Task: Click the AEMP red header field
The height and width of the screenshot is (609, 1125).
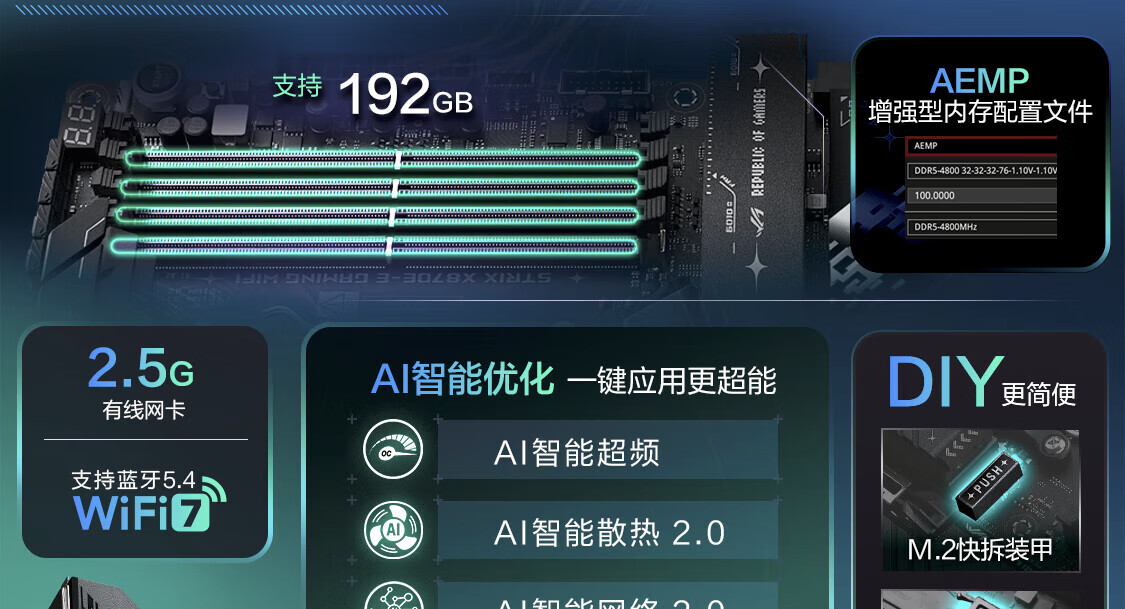Action: [982, 146]
